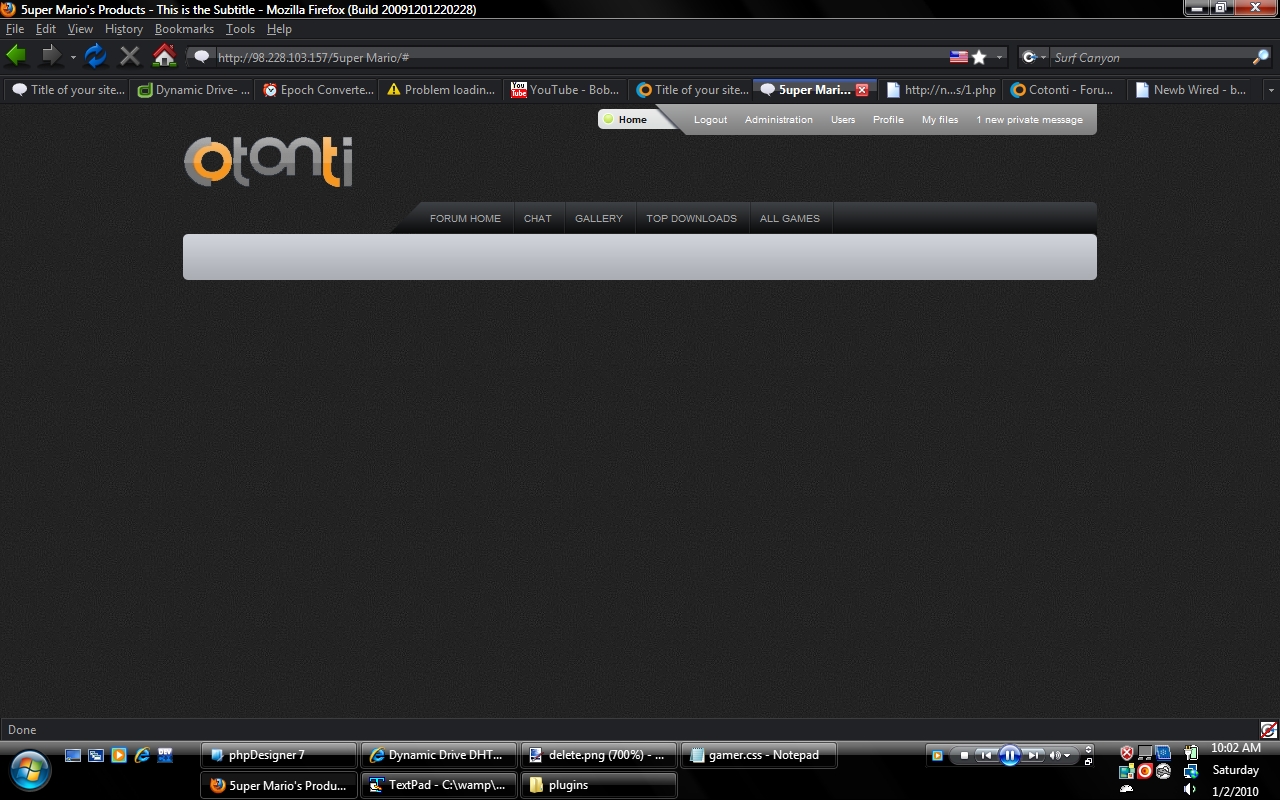1280x800 pixels.
Task: Click the script-blocker icon in the status bar
Action: coord(1268,730)
